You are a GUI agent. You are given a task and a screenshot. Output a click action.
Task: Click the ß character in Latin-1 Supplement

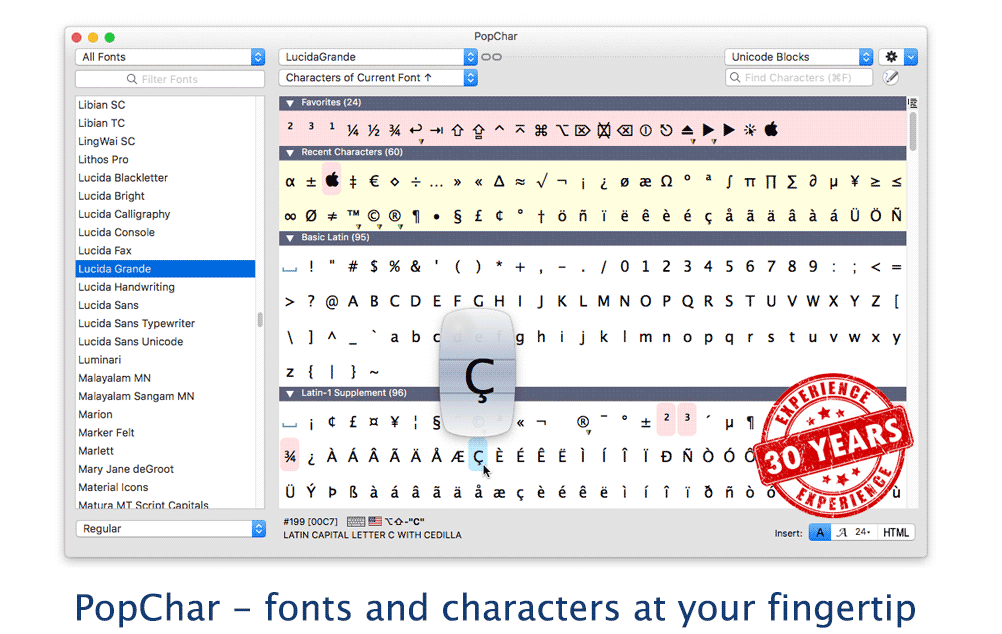click(353, 491)
